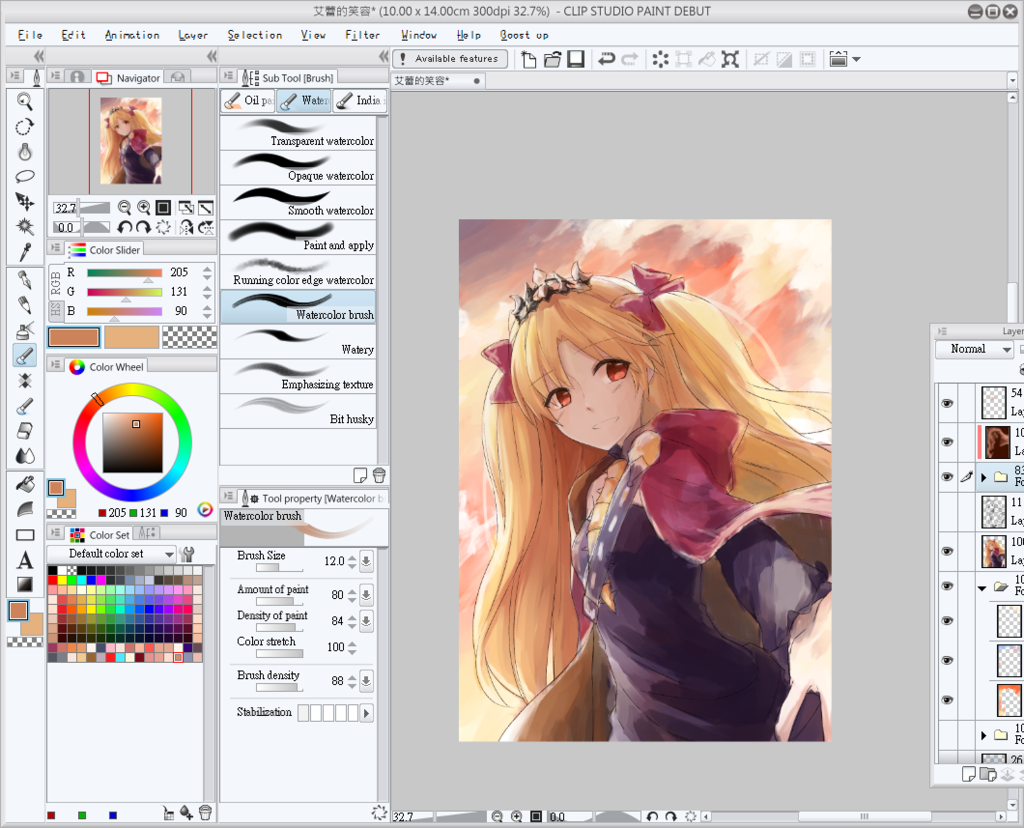This screenshot has height=828, width=1024.
Task: Expand the Stabilization slider arrow
Action: point(366,713)
